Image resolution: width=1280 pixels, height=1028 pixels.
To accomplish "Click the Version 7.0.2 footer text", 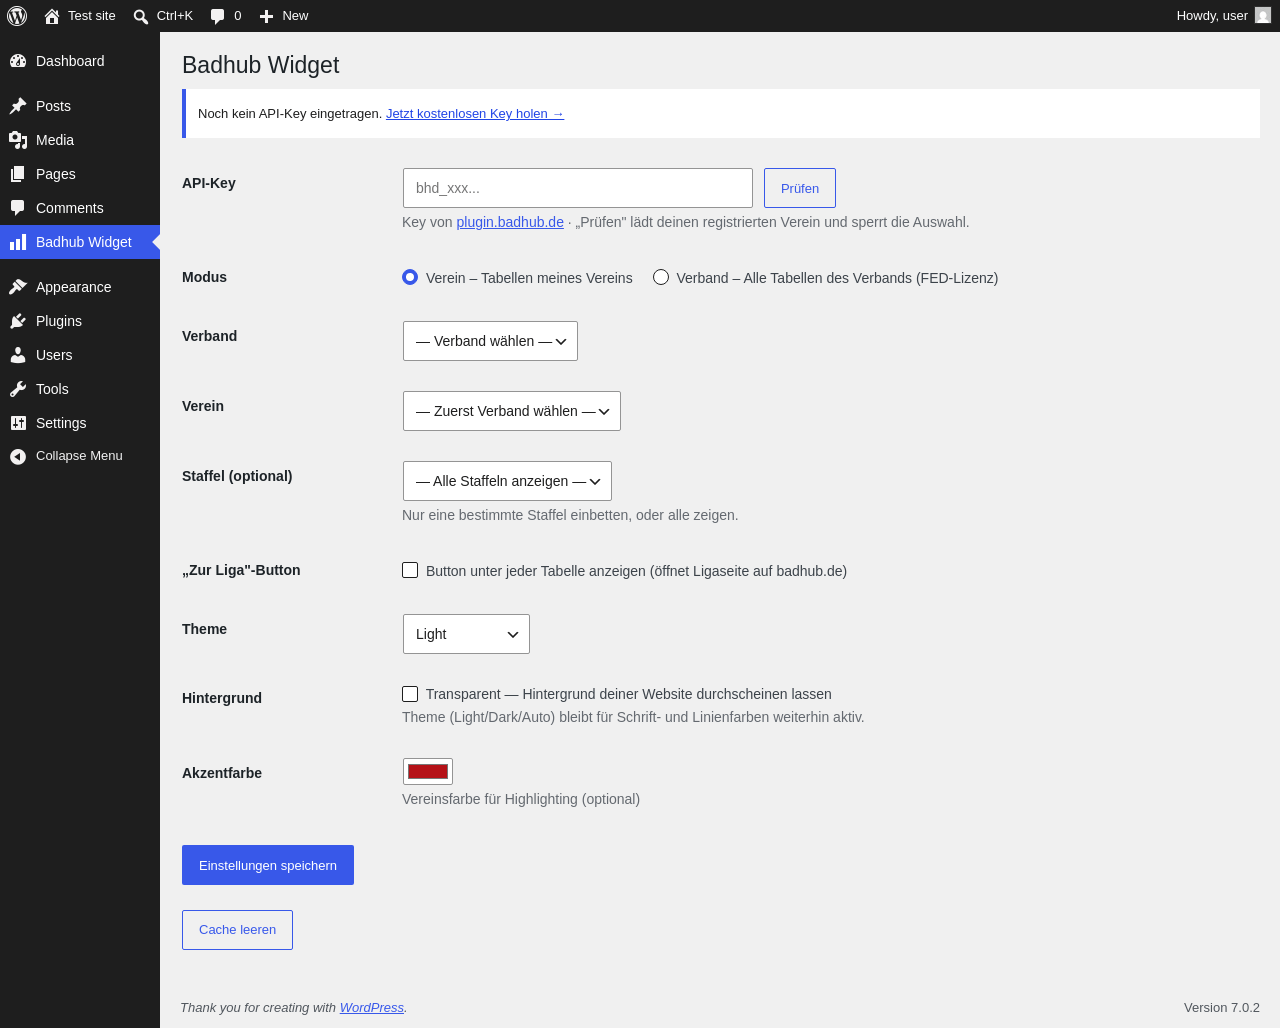I will 1222,1008.
